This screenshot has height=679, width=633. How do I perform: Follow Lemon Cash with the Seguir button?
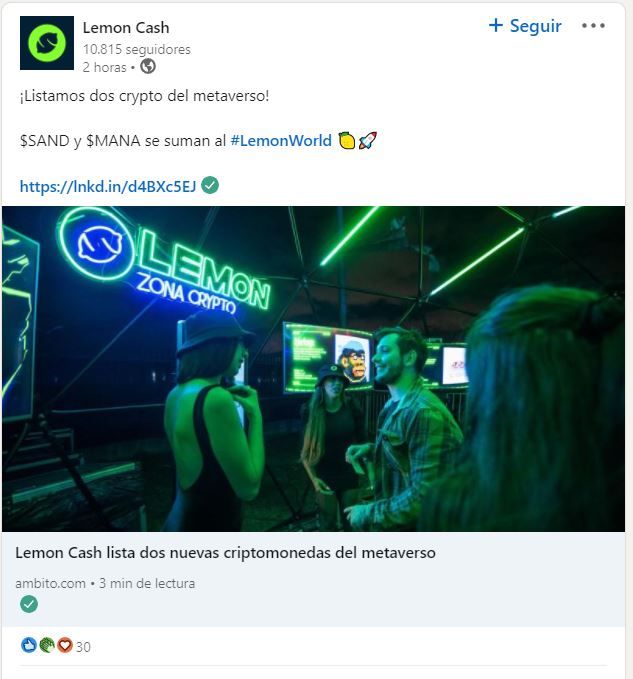525,26
